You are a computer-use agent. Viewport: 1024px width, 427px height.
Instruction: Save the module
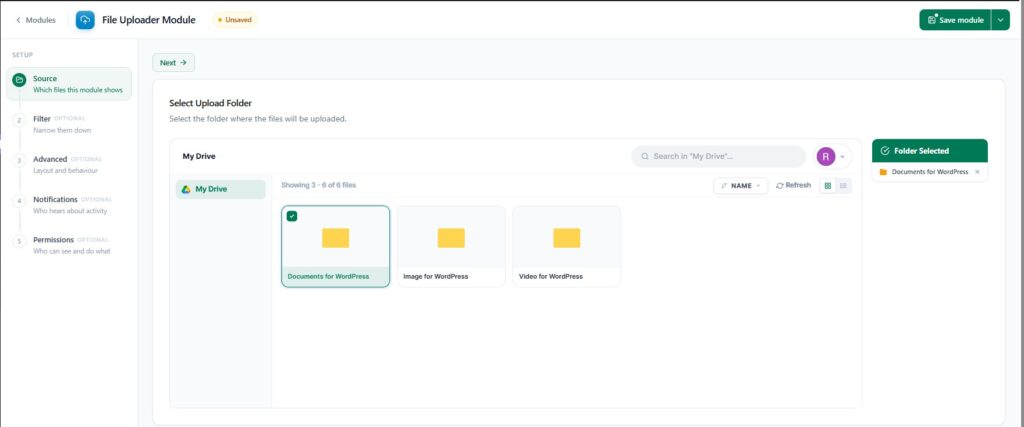[955, 20]
